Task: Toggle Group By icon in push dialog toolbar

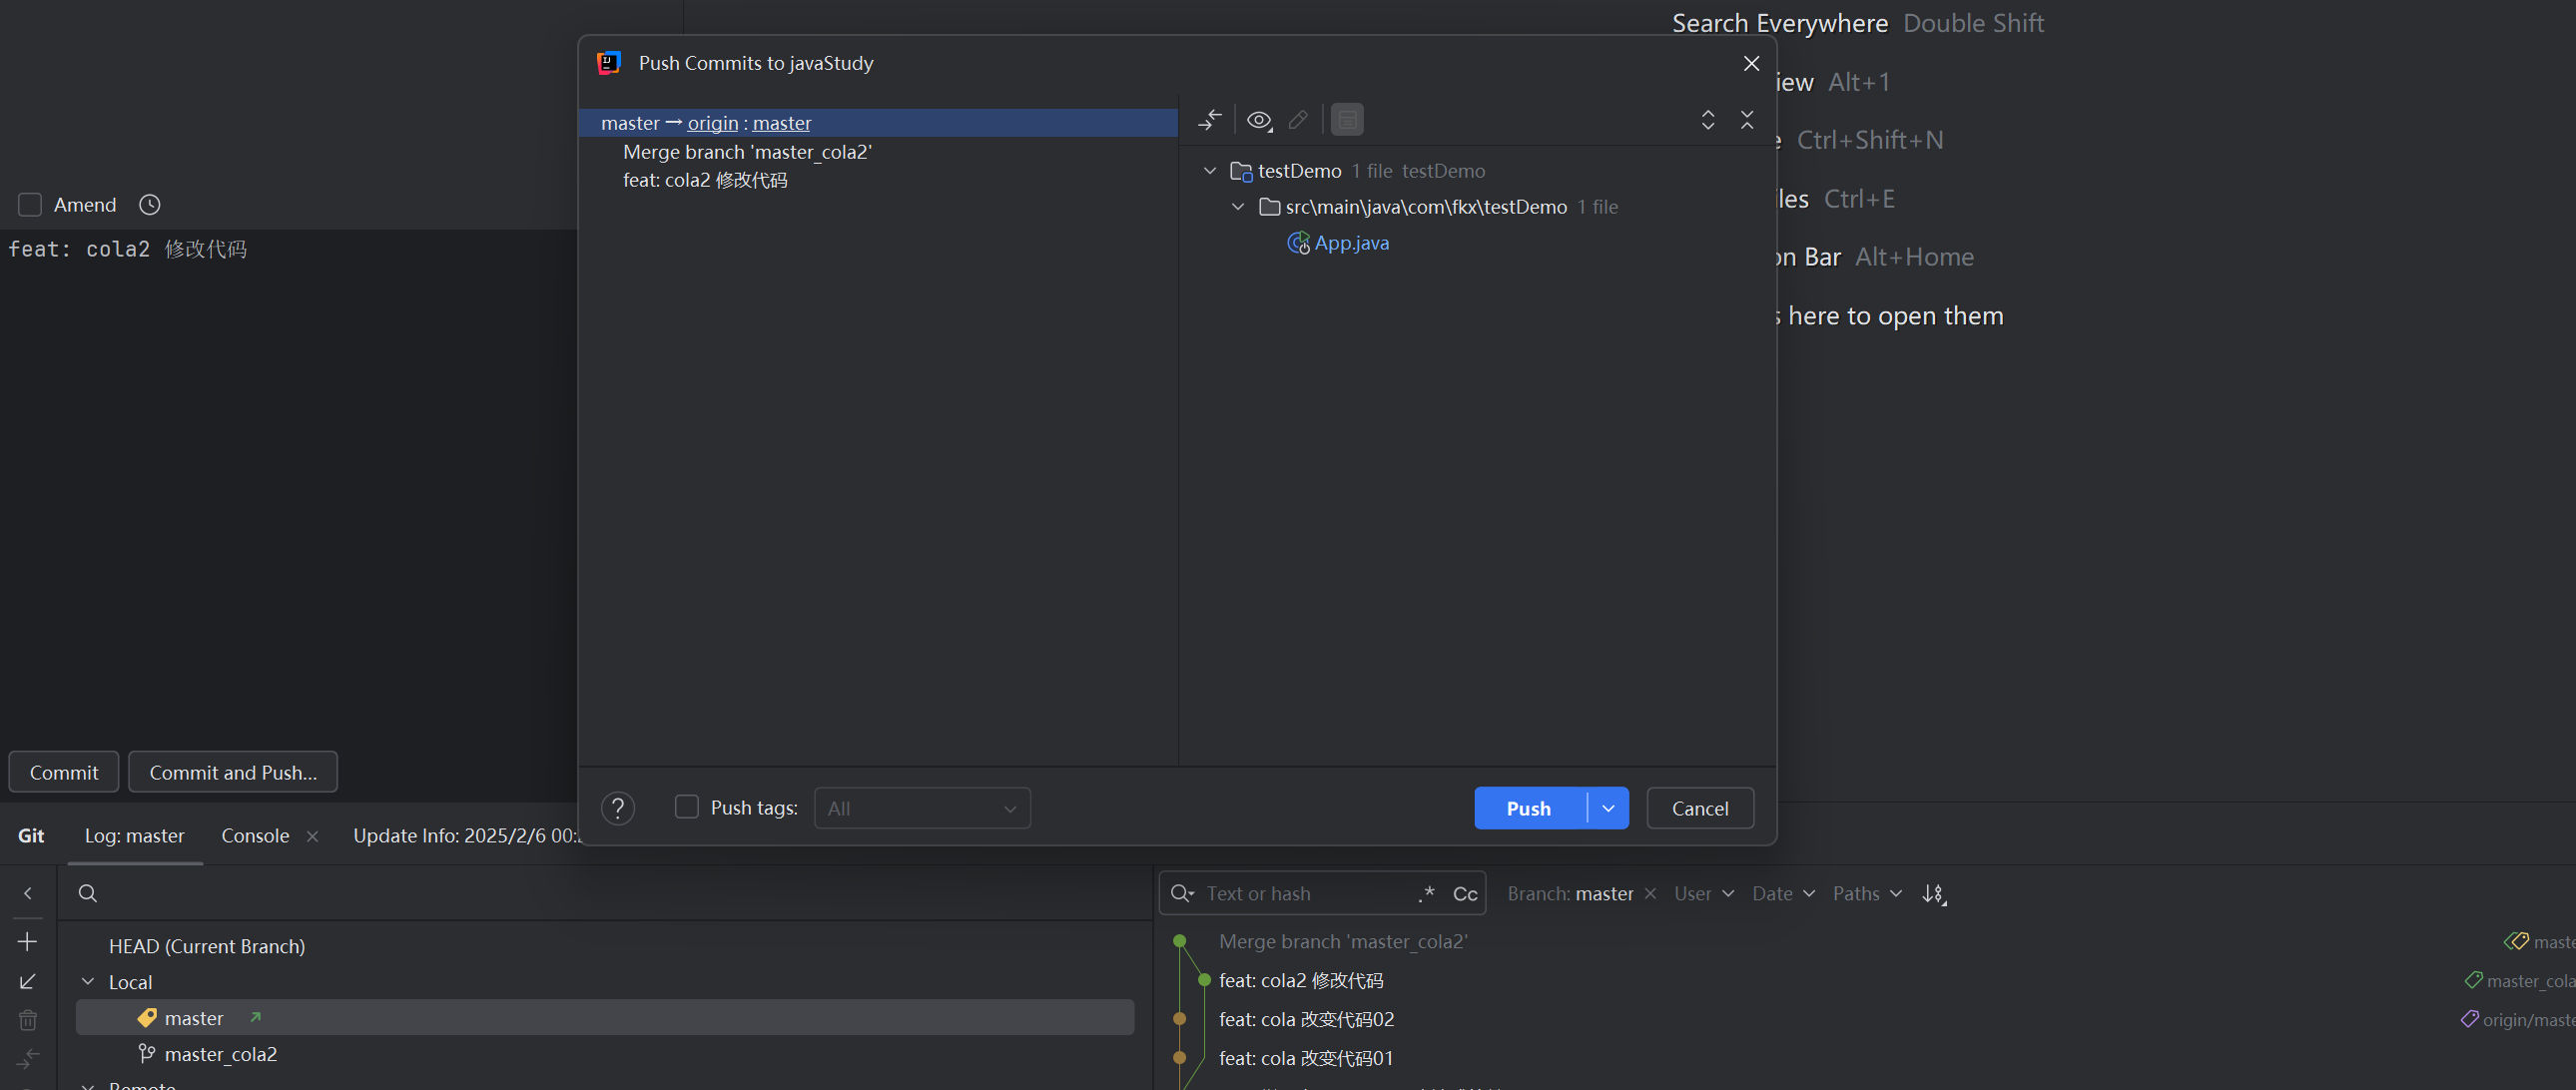Action: pos(1347,120)
